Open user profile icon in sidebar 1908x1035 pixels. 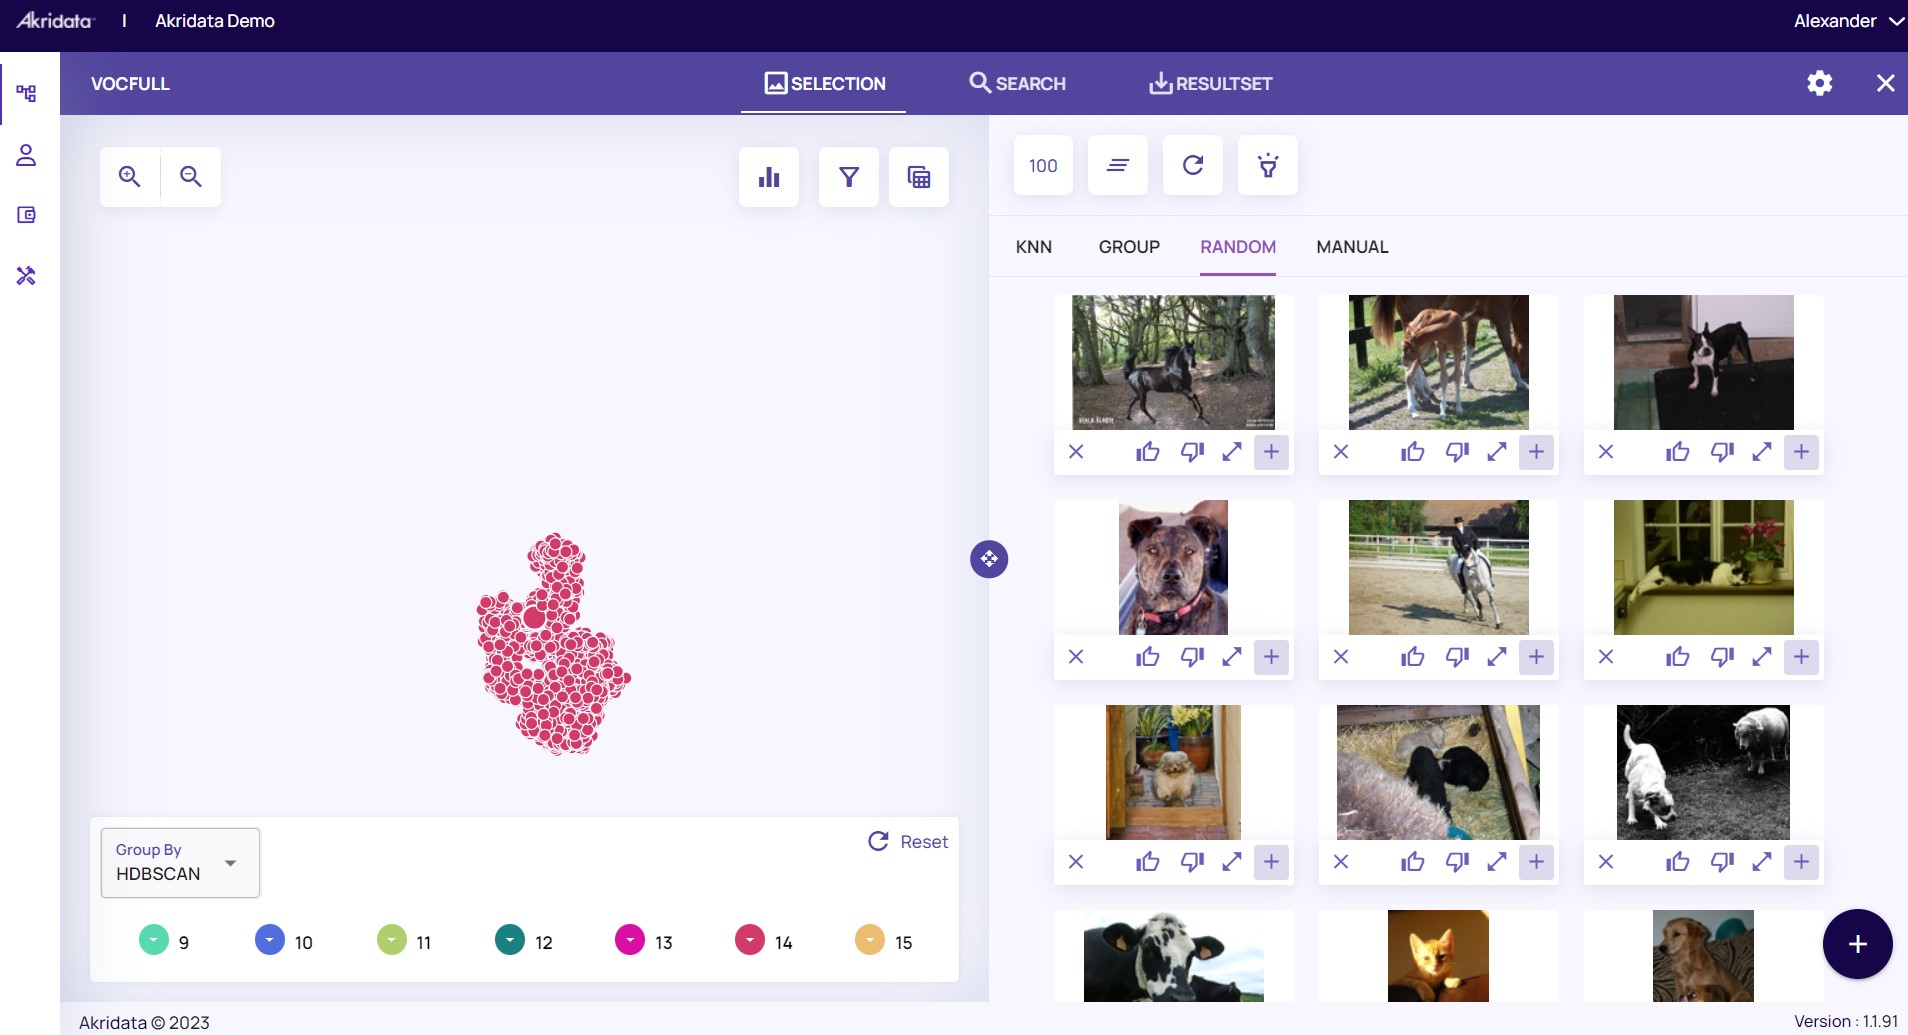point(27,155)
